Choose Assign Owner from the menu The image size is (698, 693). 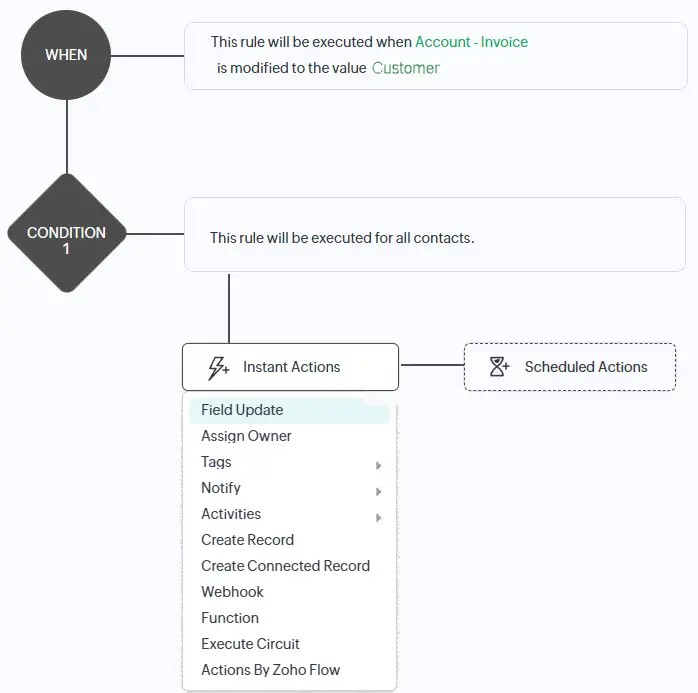coord(246,436)
